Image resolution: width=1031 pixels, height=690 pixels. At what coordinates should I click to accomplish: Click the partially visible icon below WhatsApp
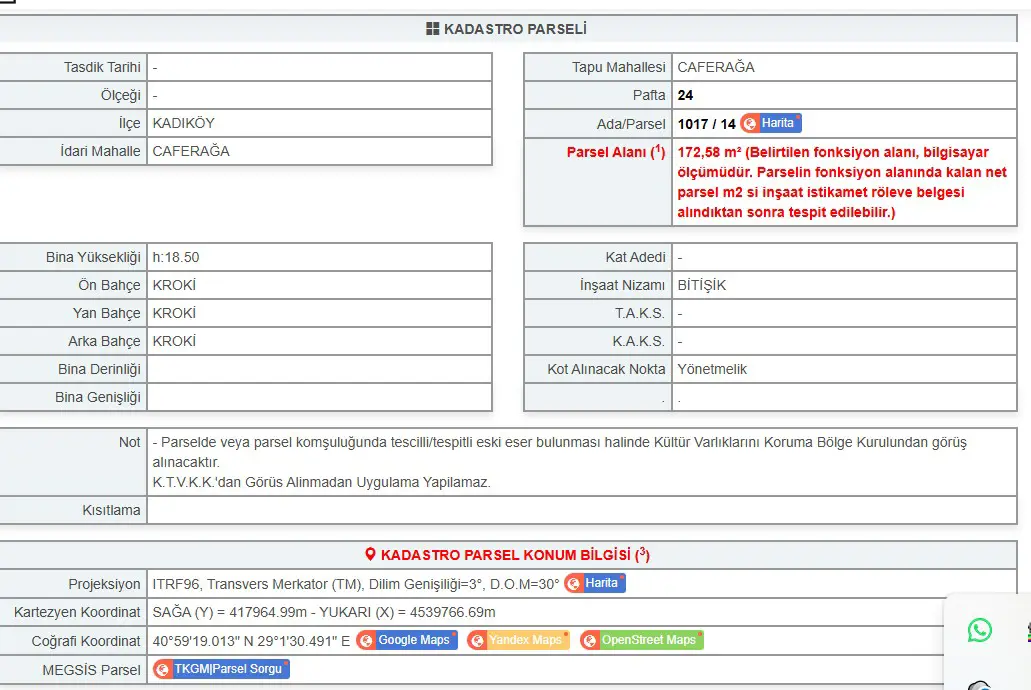click(x=980, y=685)
